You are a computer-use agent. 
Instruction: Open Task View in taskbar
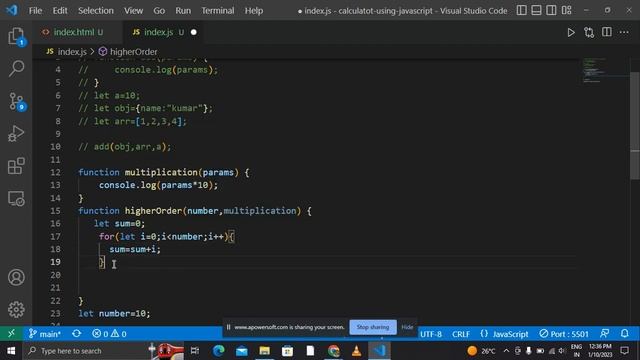point(195,351)
